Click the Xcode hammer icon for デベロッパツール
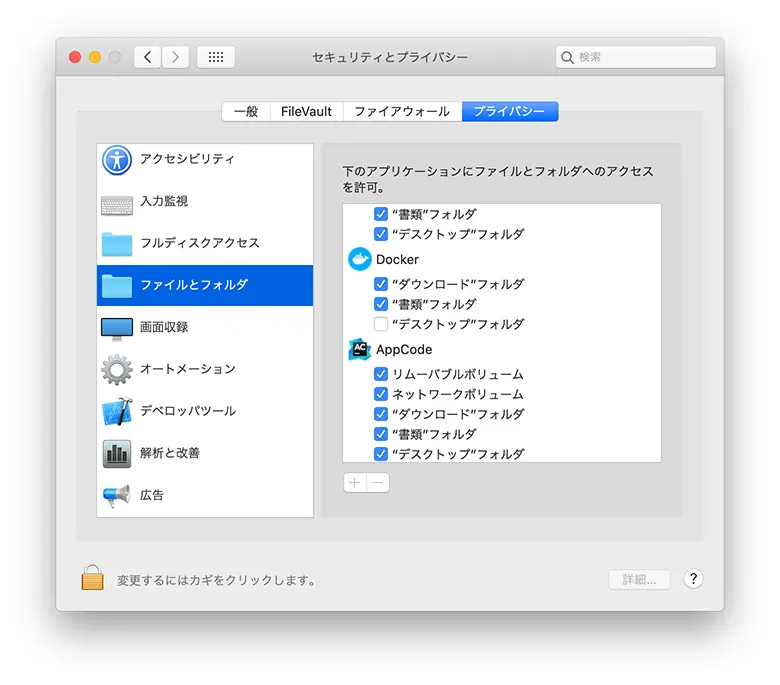780x685 pixels. 117,411
